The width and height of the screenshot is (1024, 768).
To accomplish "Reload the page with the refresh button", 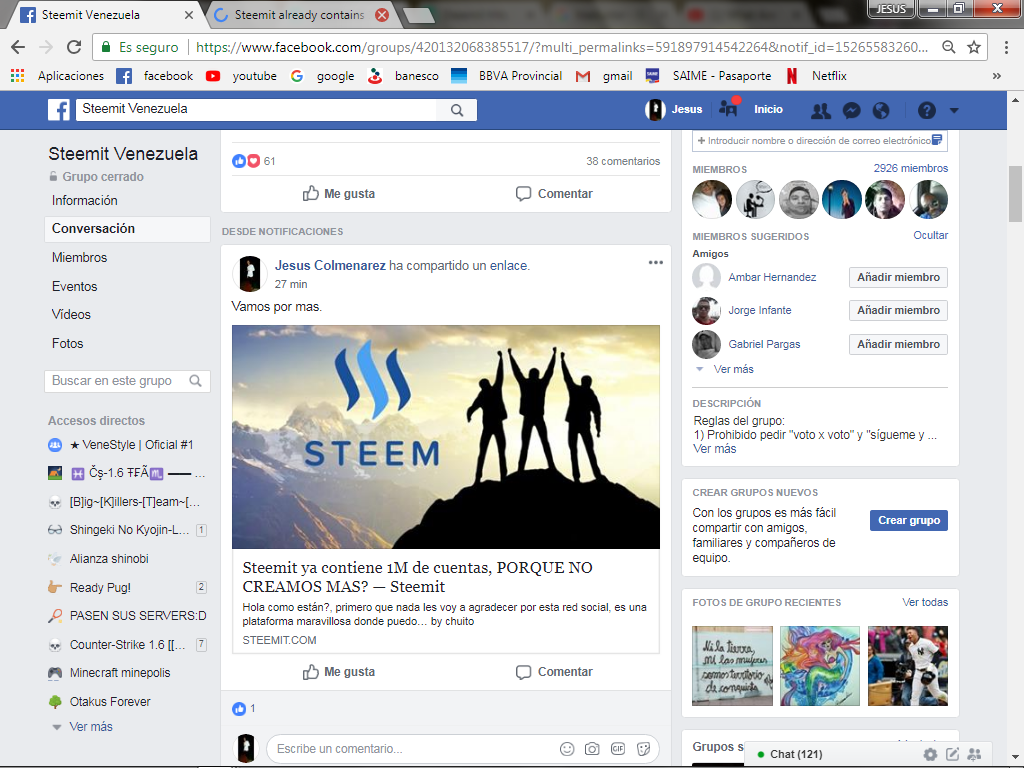I will [x=74, y=47].
